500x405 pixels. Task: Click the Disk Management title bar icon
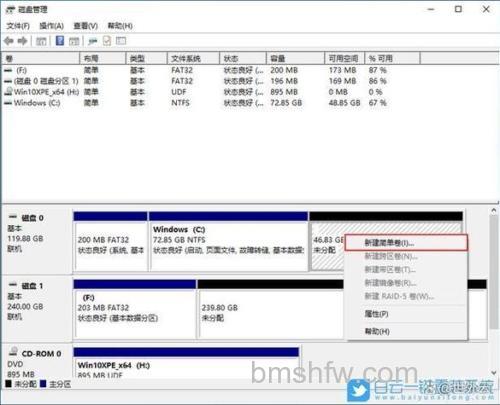coord(10,9)
